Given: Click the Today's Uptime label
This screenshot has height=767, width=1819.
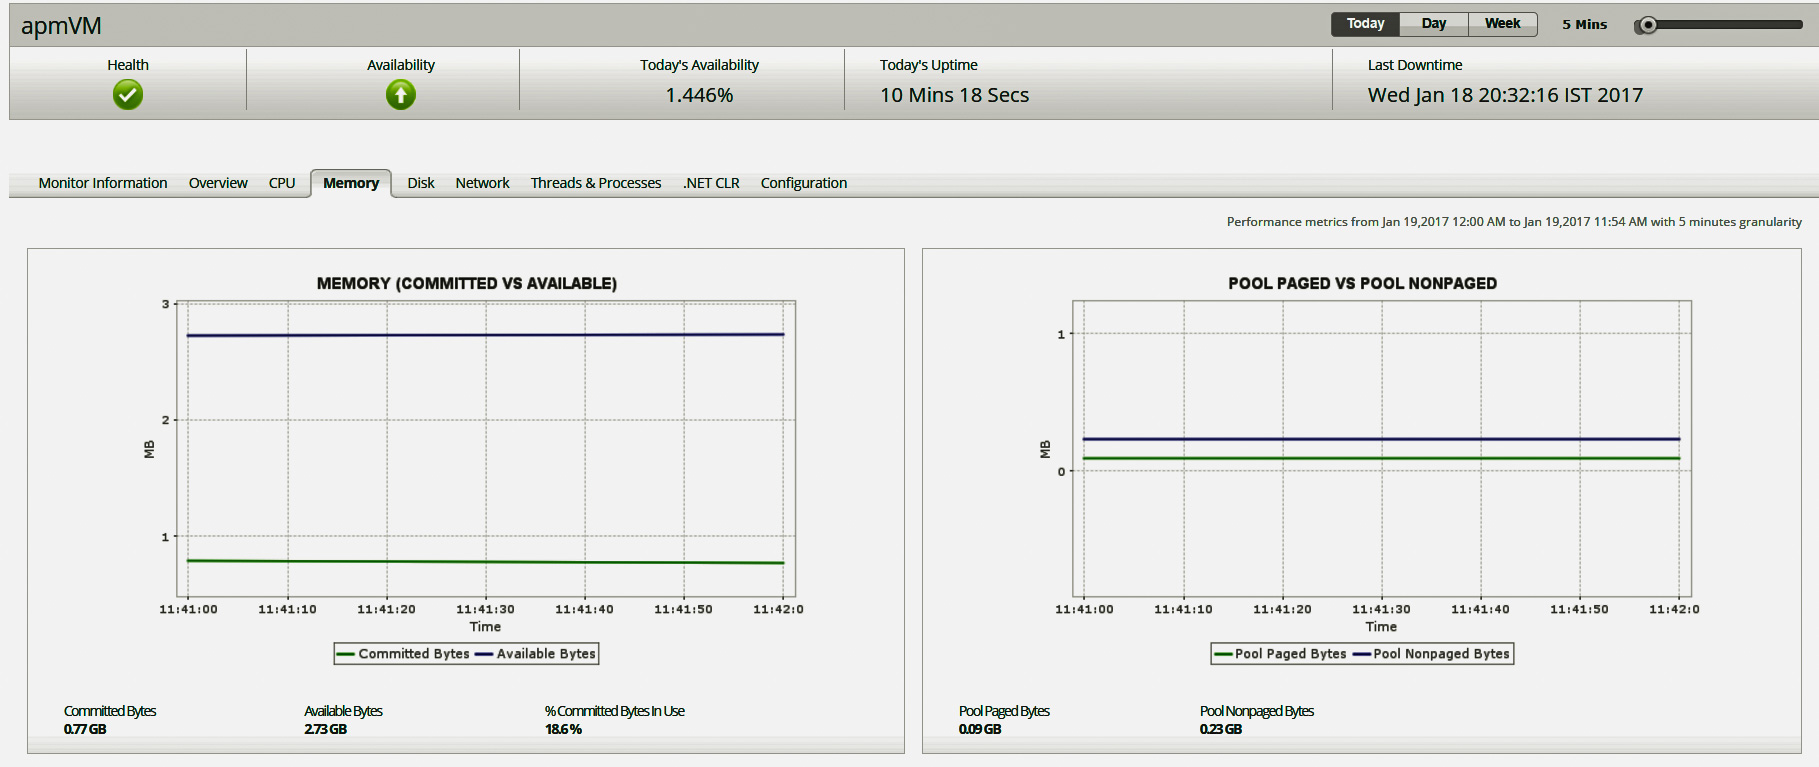Looking at the screenshot, I should pyautogui.click(x=929, y=65).
